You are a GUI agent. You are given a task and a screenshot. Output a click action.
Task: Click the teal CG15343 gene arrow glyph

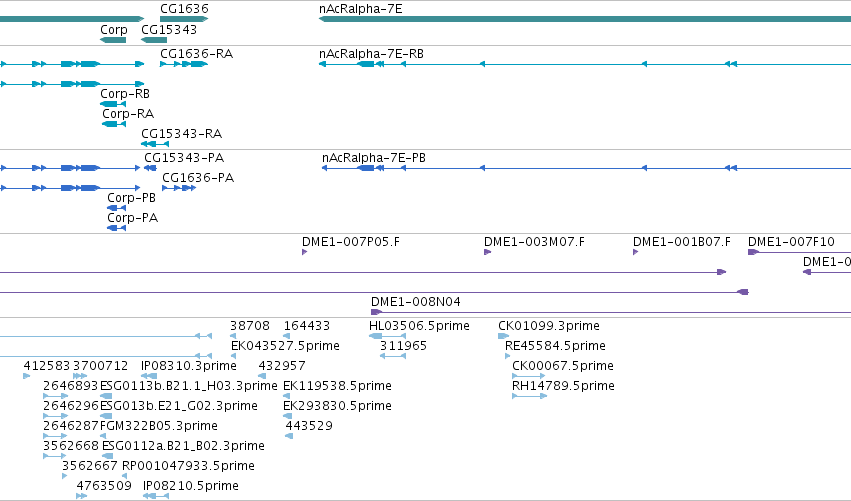click(154, 40)
